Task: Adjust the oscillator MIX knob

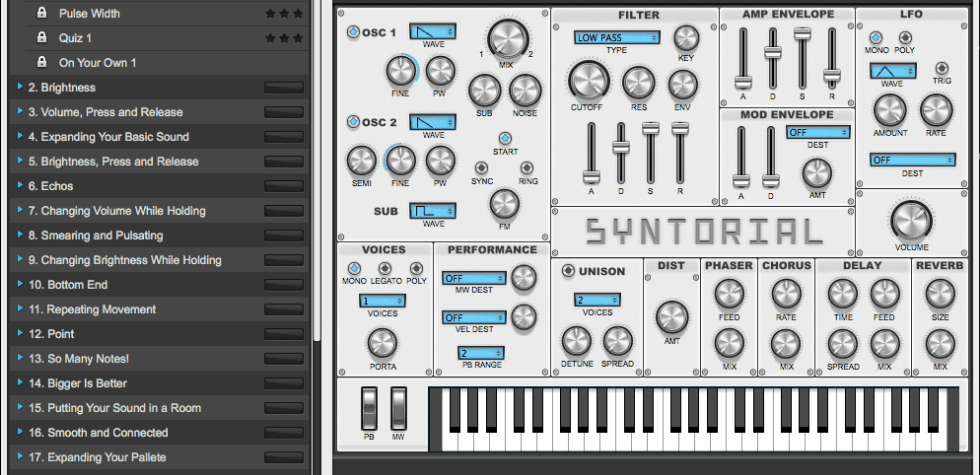Action: pyautogui.click(x=508, y=39)
